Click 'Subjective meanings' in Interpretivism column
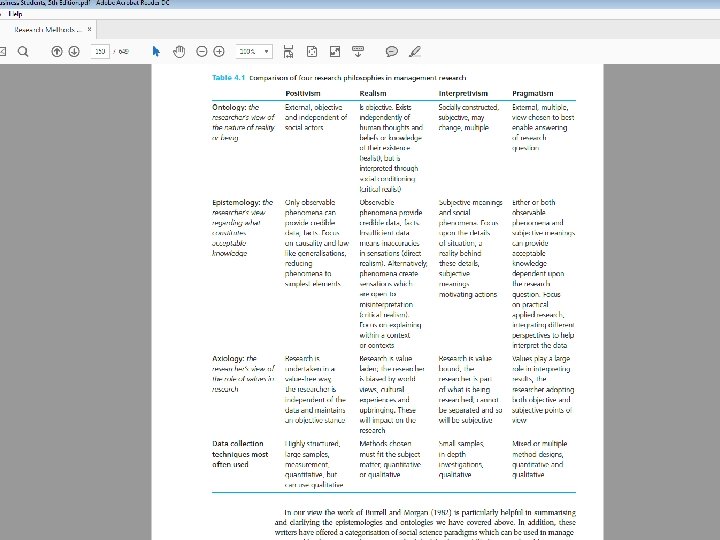 tap(470, 202)
